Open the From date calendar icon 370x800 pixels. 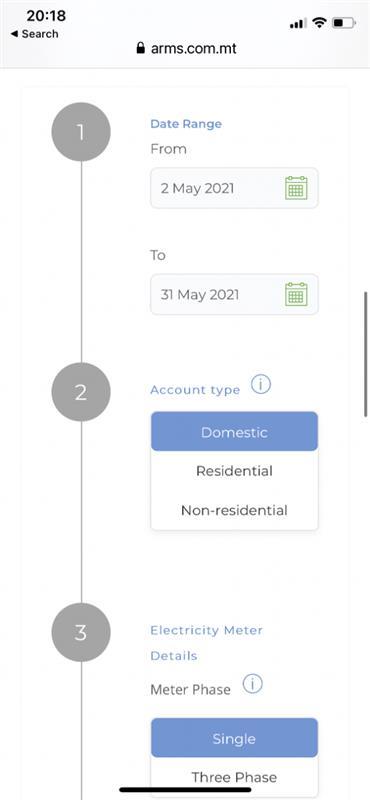point(296,188)
